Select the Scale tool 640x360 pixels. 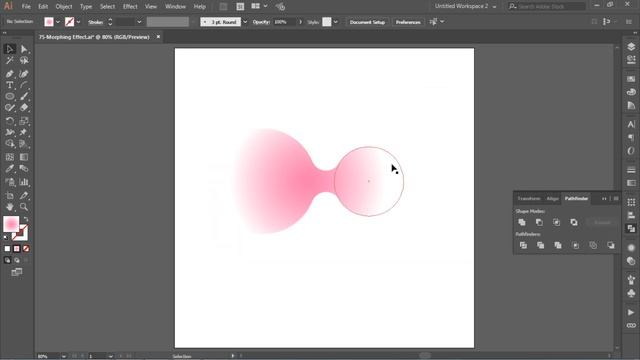24,121
